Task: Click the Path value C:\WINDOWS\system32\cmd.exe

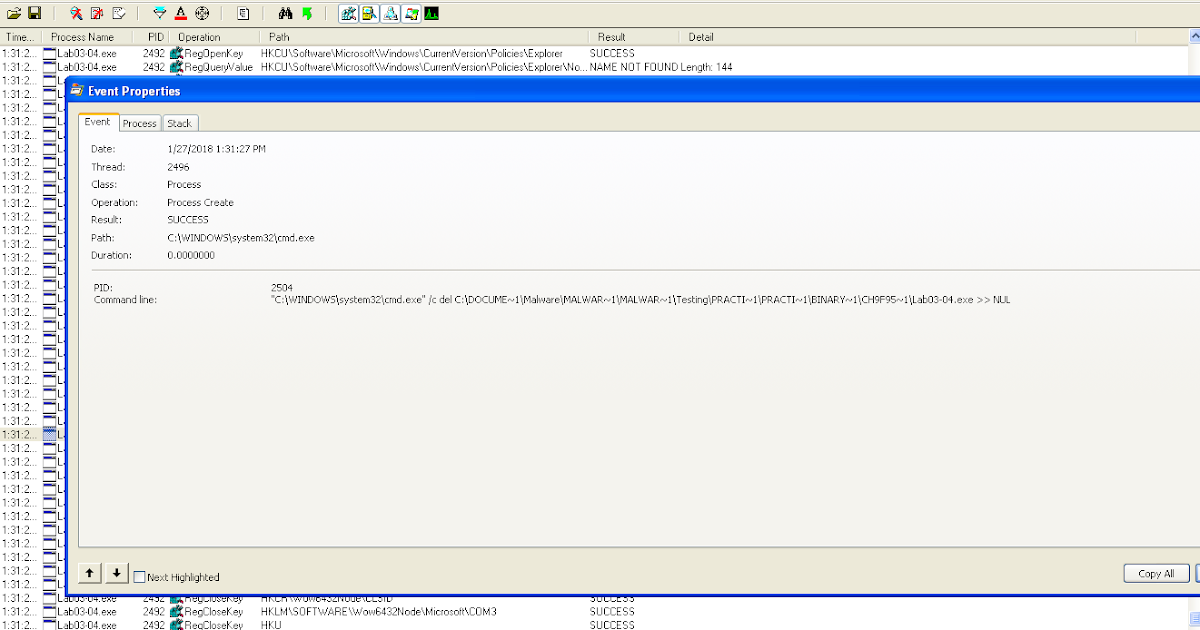Action: (x=241, y=238)
